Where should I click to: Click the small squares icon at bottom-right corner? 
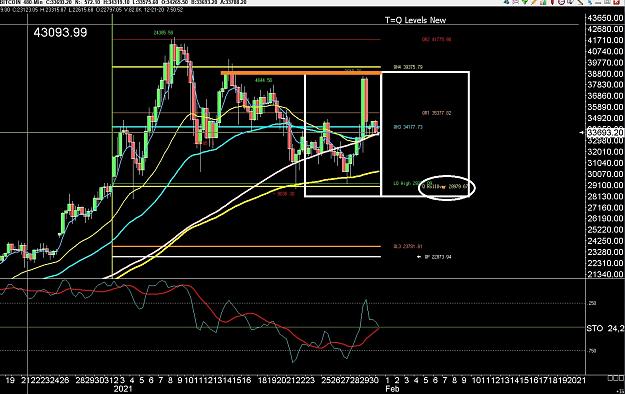(x=615, y=378)
